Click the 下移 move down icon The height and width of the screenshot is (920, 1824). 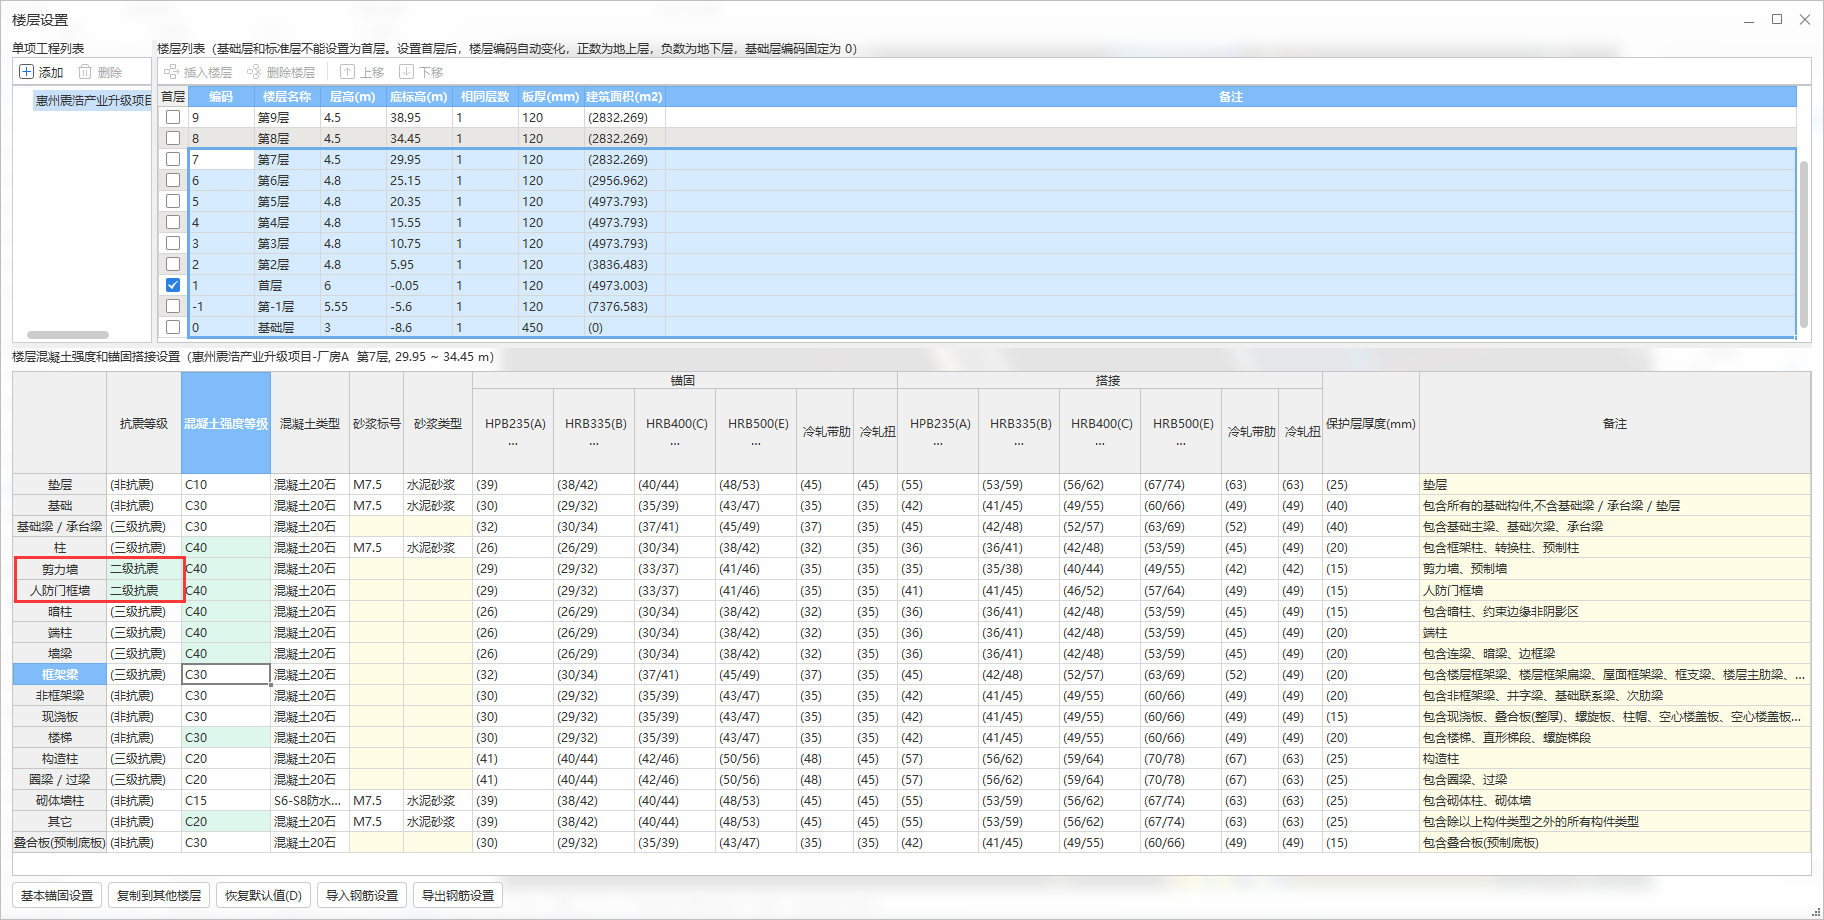click(406, 72)
